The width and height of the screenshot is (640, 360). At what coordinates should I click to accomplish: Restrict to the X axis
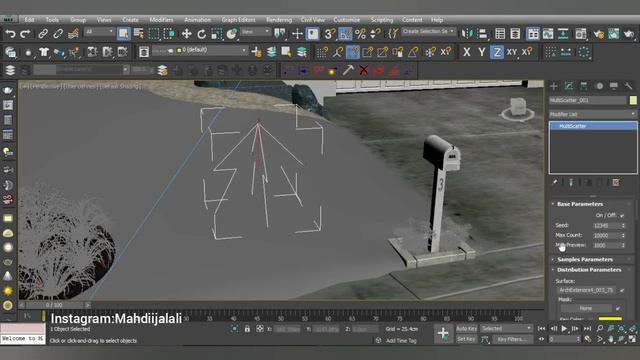pos(467,52)
